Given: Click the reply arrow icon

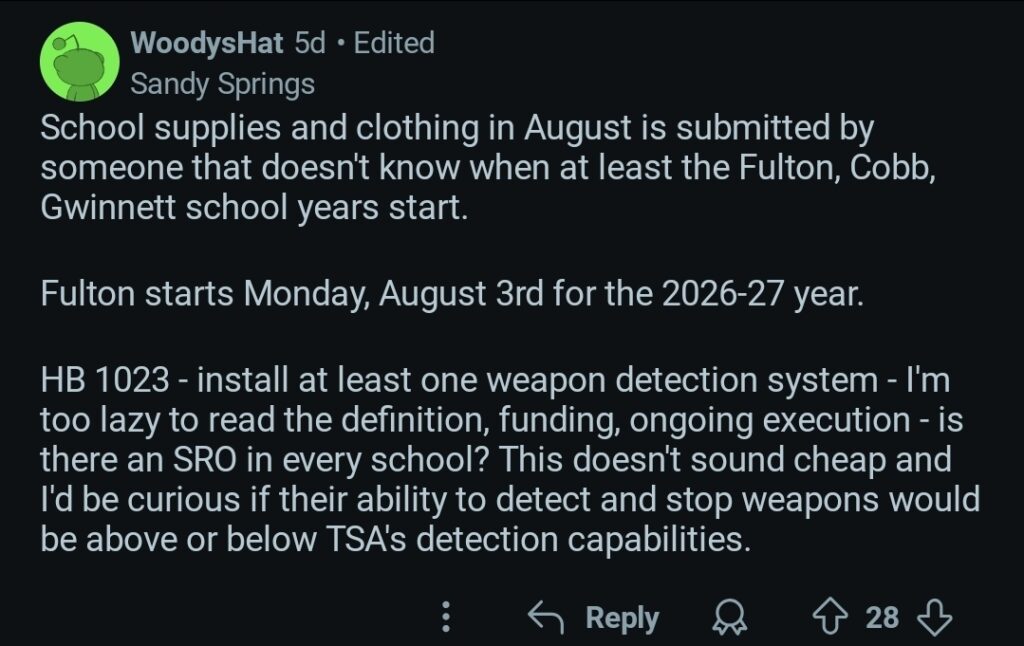Looking at the screenshot, I should 545,617.
